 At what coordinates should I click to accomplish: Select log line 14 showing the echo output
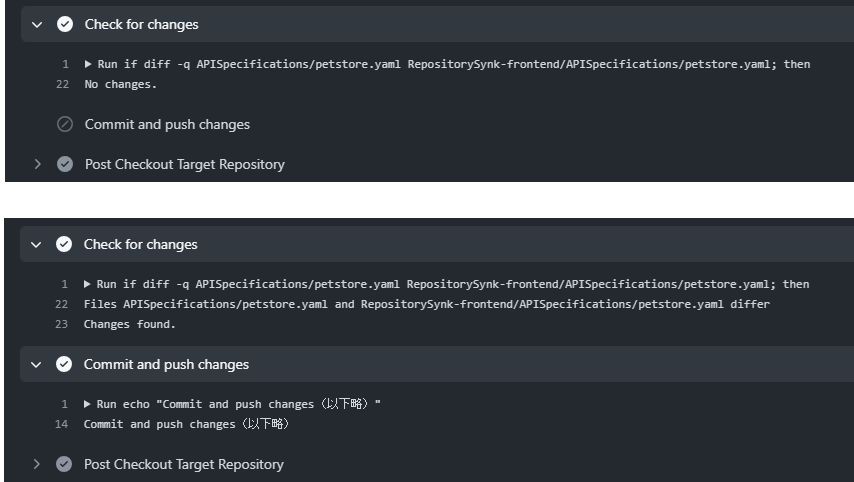[186, 424]
